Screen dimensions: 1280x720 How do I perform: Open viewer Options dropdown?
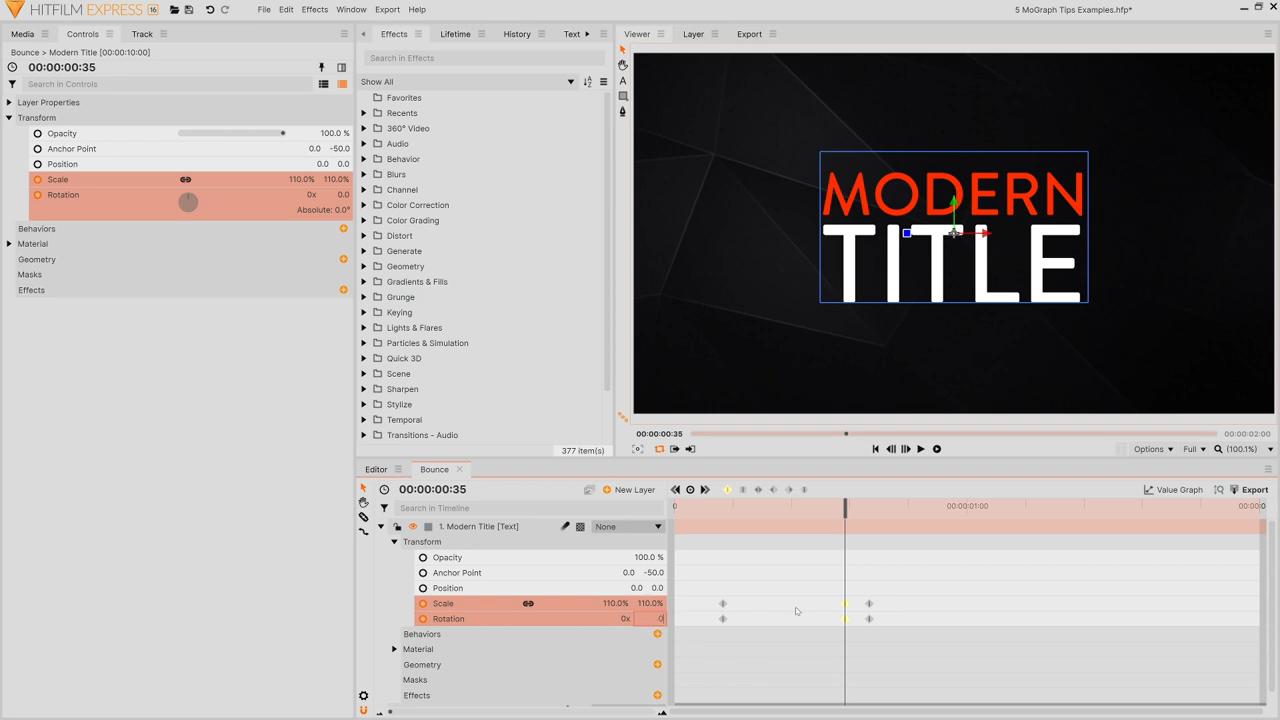click(x=1153, y=449)
